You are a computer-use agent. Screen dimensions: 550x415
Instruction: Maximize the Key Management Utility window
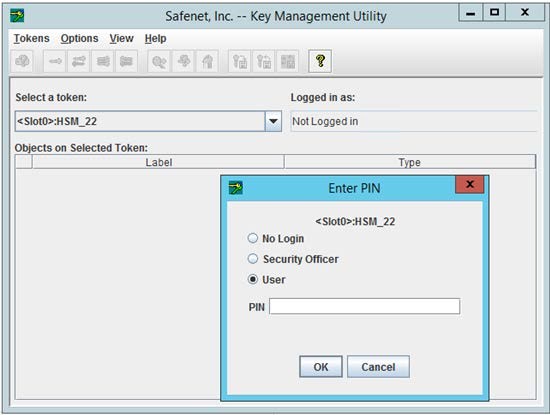[494, 13]
